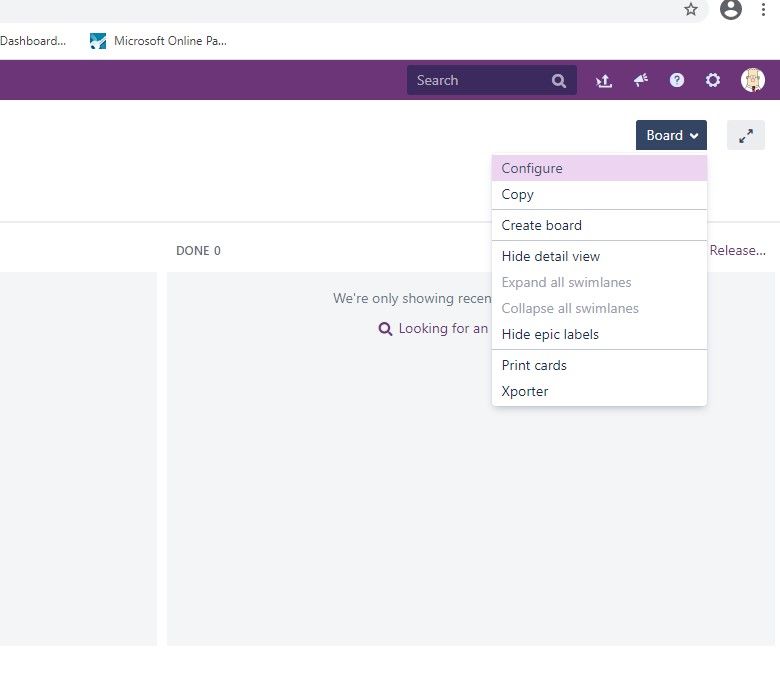Click the bookmark star icon

[690, 9]
